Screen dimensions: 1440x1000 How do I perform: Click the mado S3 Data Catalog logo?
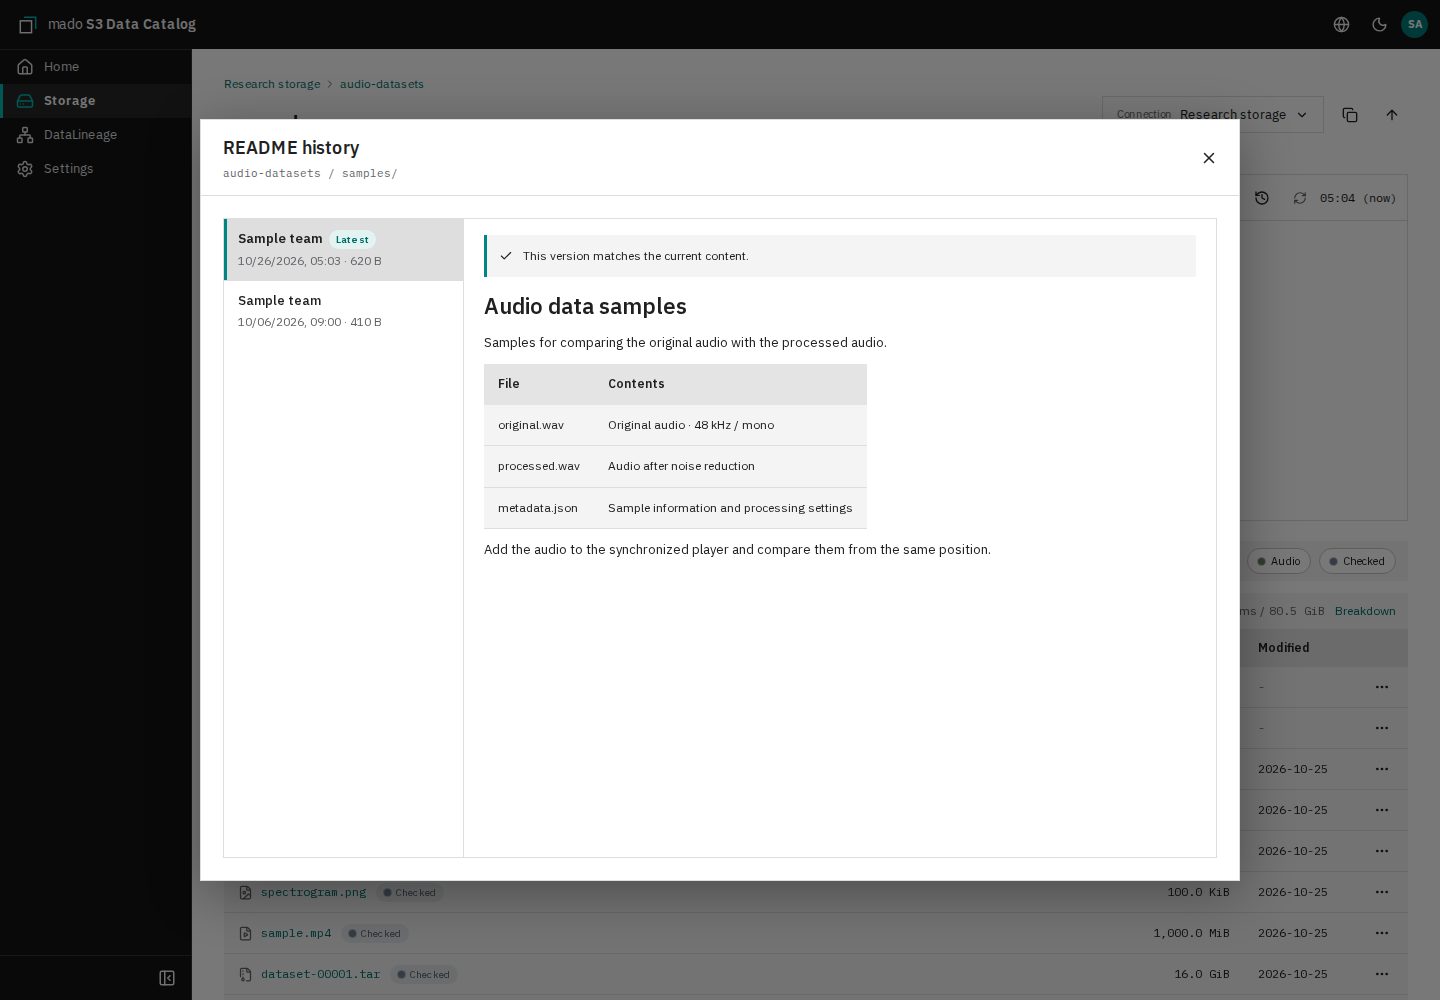tap(108, 24)
